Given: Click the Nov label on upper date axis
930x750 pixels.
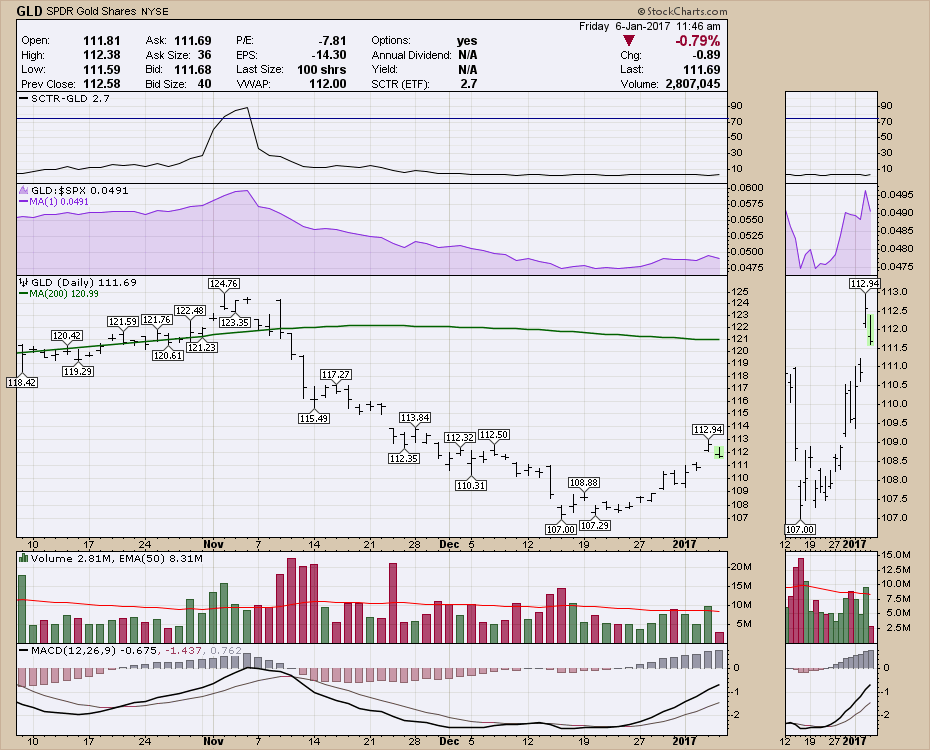Looking at the screenshot, I should (x=214, y=544).
